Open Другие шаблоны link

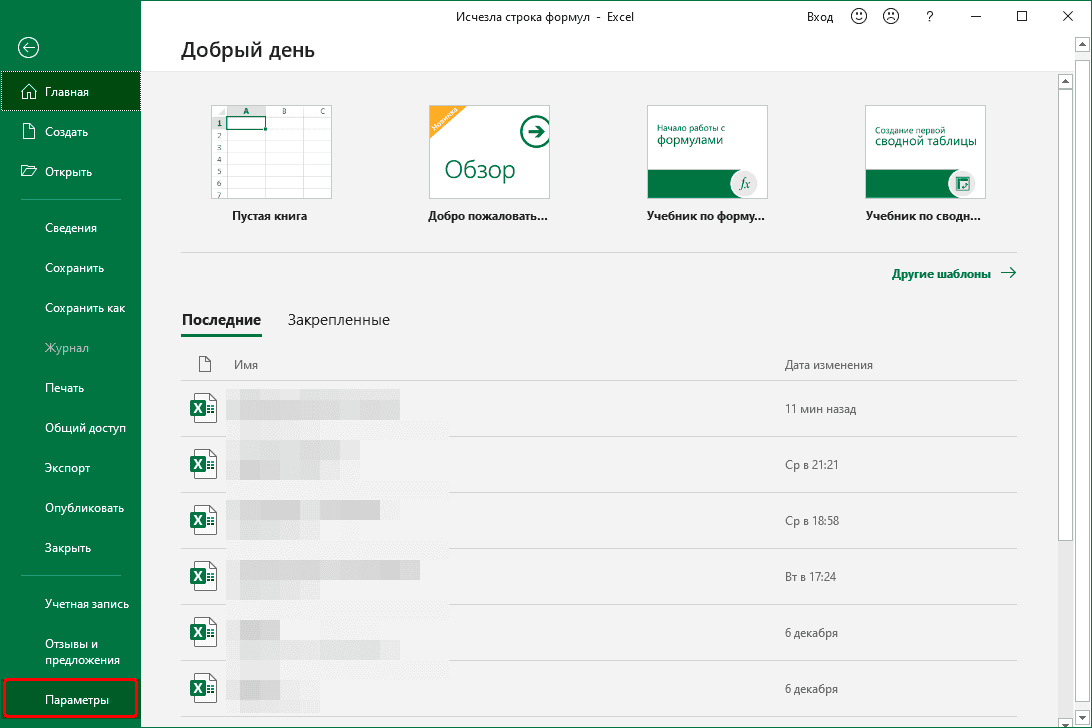[941, 272]
